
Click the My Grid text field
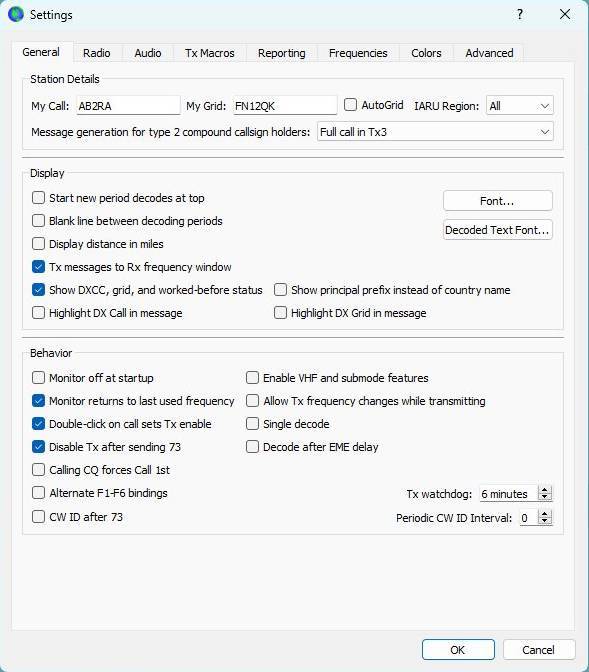point(285,105)
